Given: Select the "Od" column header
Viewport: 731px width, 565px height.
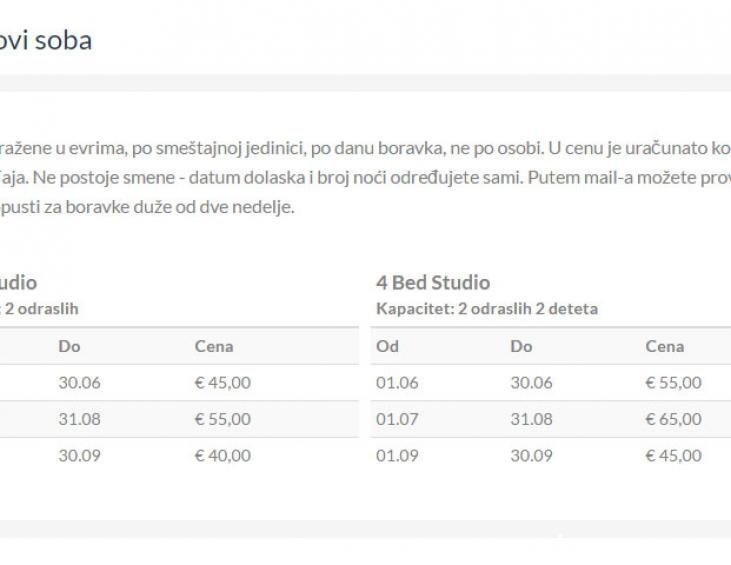Looking at the screenshot, I should [387, 346].
